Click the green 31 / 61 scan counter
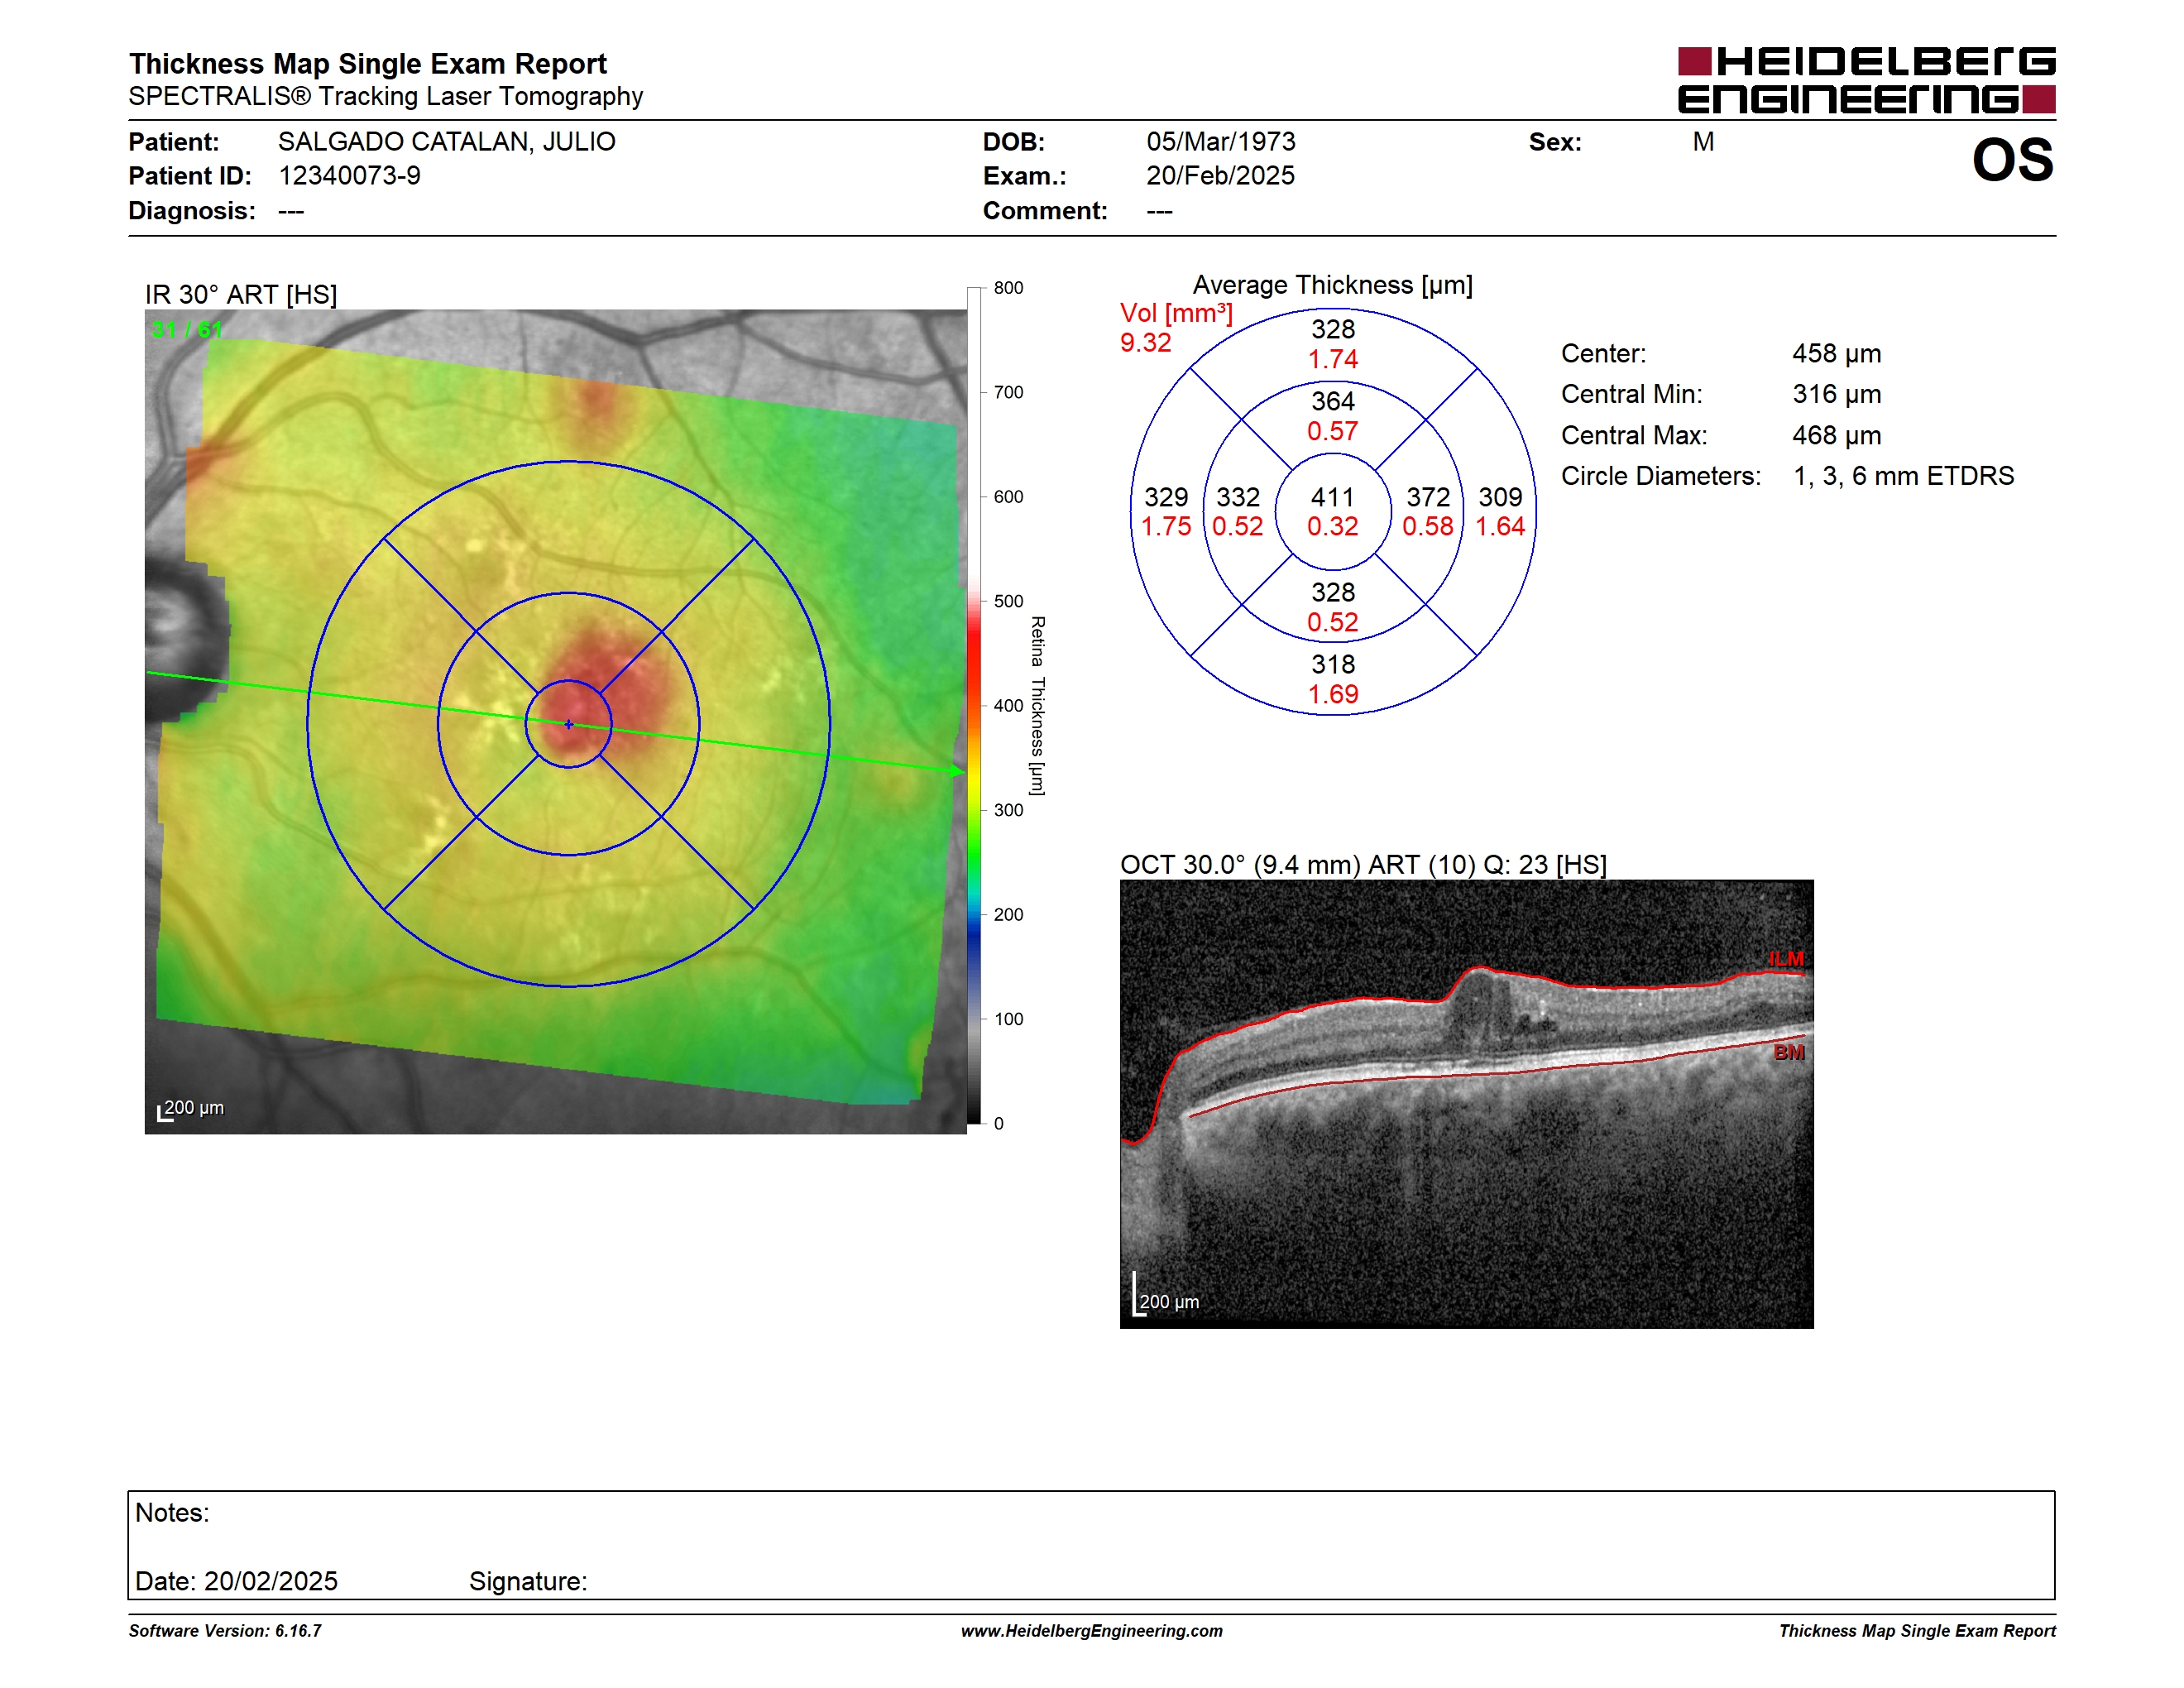The height and width of the screenshot is (1688, 2184). point(186,329)
